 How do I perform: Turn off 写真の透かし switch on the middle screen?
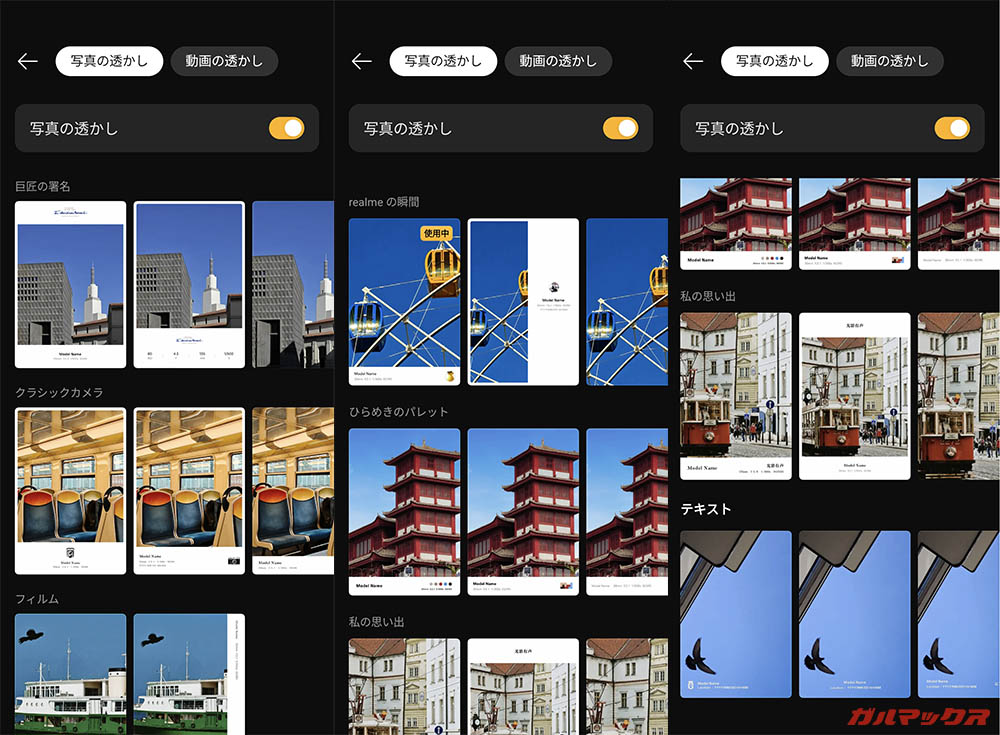coord(620,128)
